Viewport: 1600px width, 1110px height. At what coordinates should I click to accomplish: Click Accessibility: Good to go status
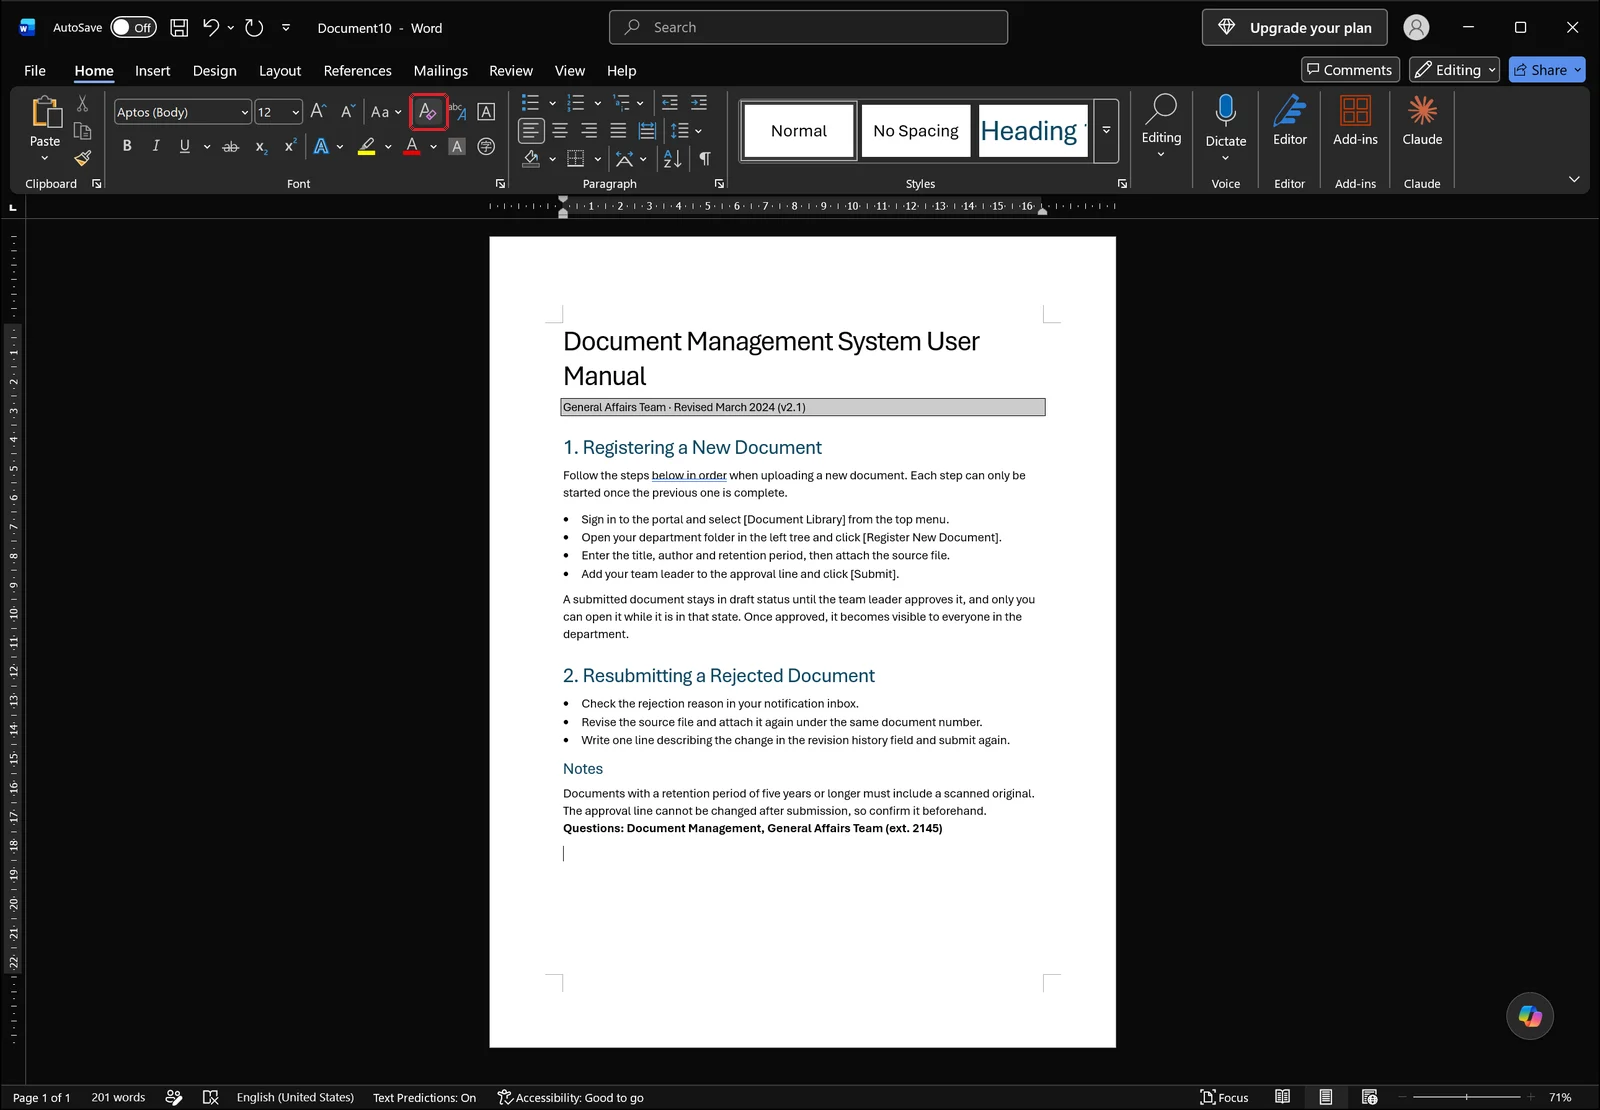coord(570,1097)
